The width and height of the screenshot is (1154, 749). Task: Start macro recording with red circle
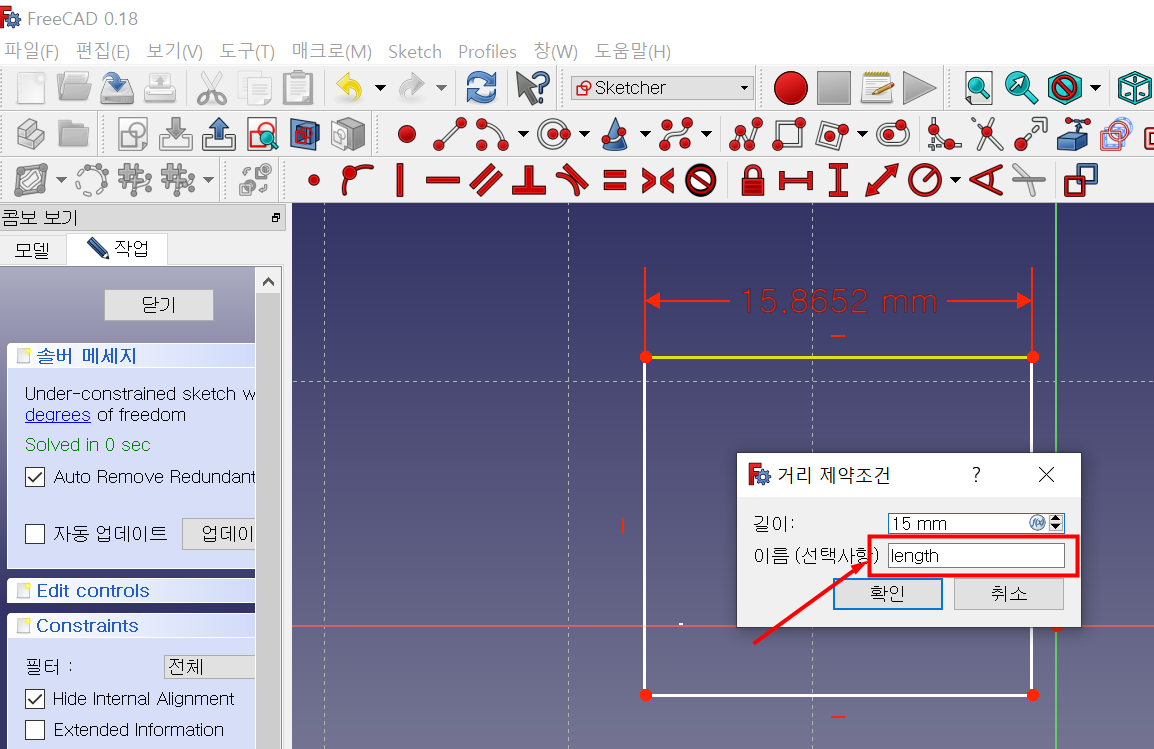tap(790, 88)
